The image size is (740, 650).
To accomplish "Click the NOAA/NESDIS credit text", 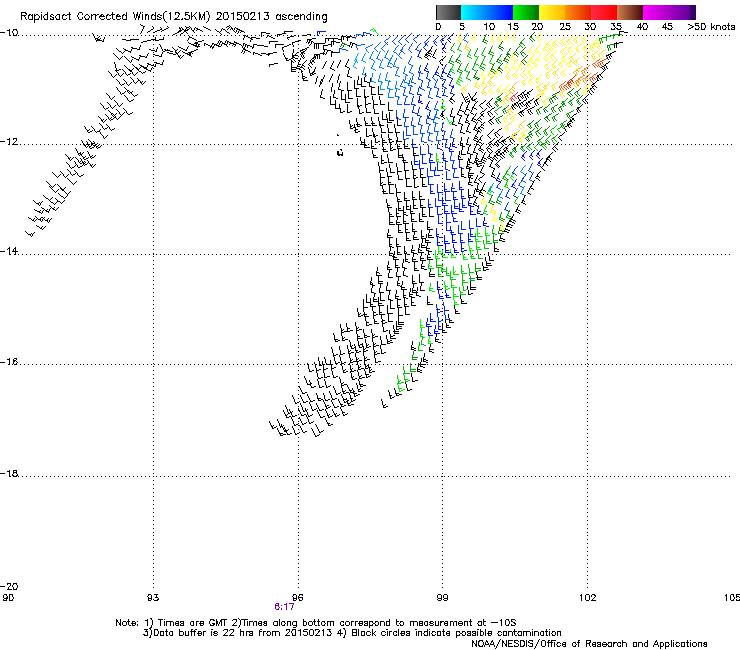I will 589,644.
